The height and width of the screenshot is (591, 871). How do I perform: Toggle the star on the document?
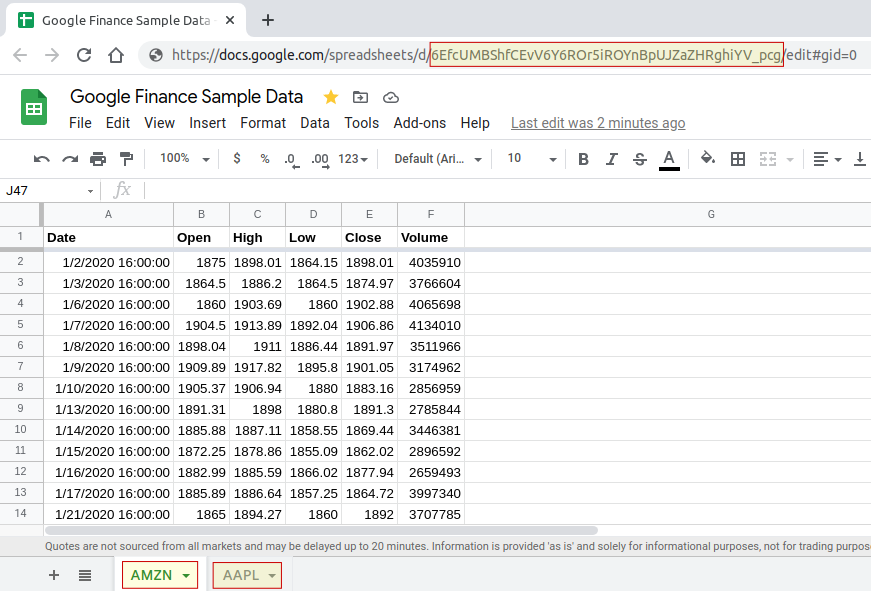331,97
